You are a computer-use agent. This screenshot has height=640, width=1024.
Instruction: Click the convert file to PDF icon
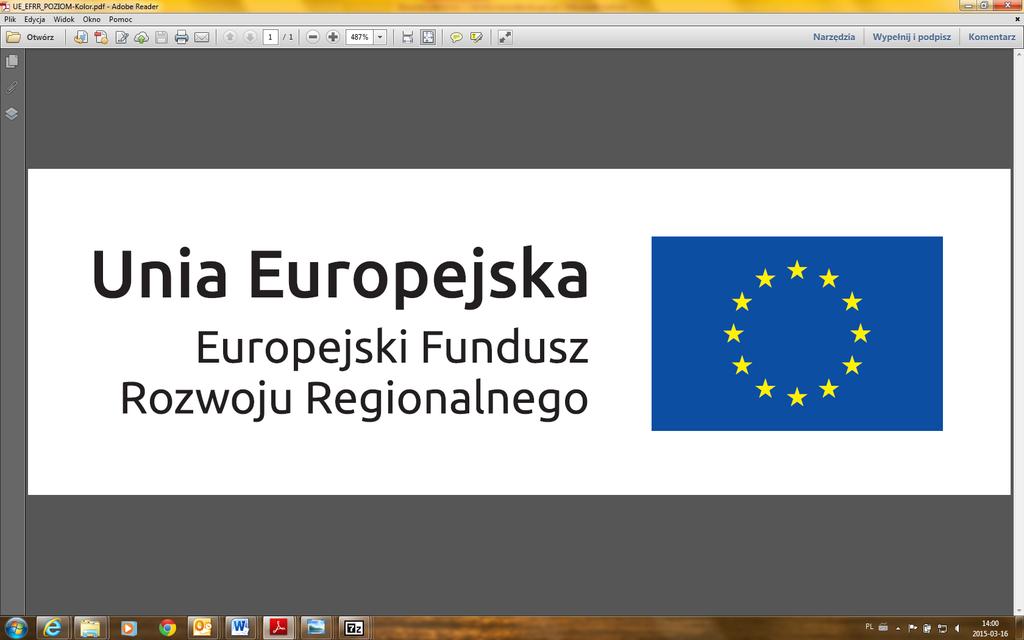pos(81,37)
